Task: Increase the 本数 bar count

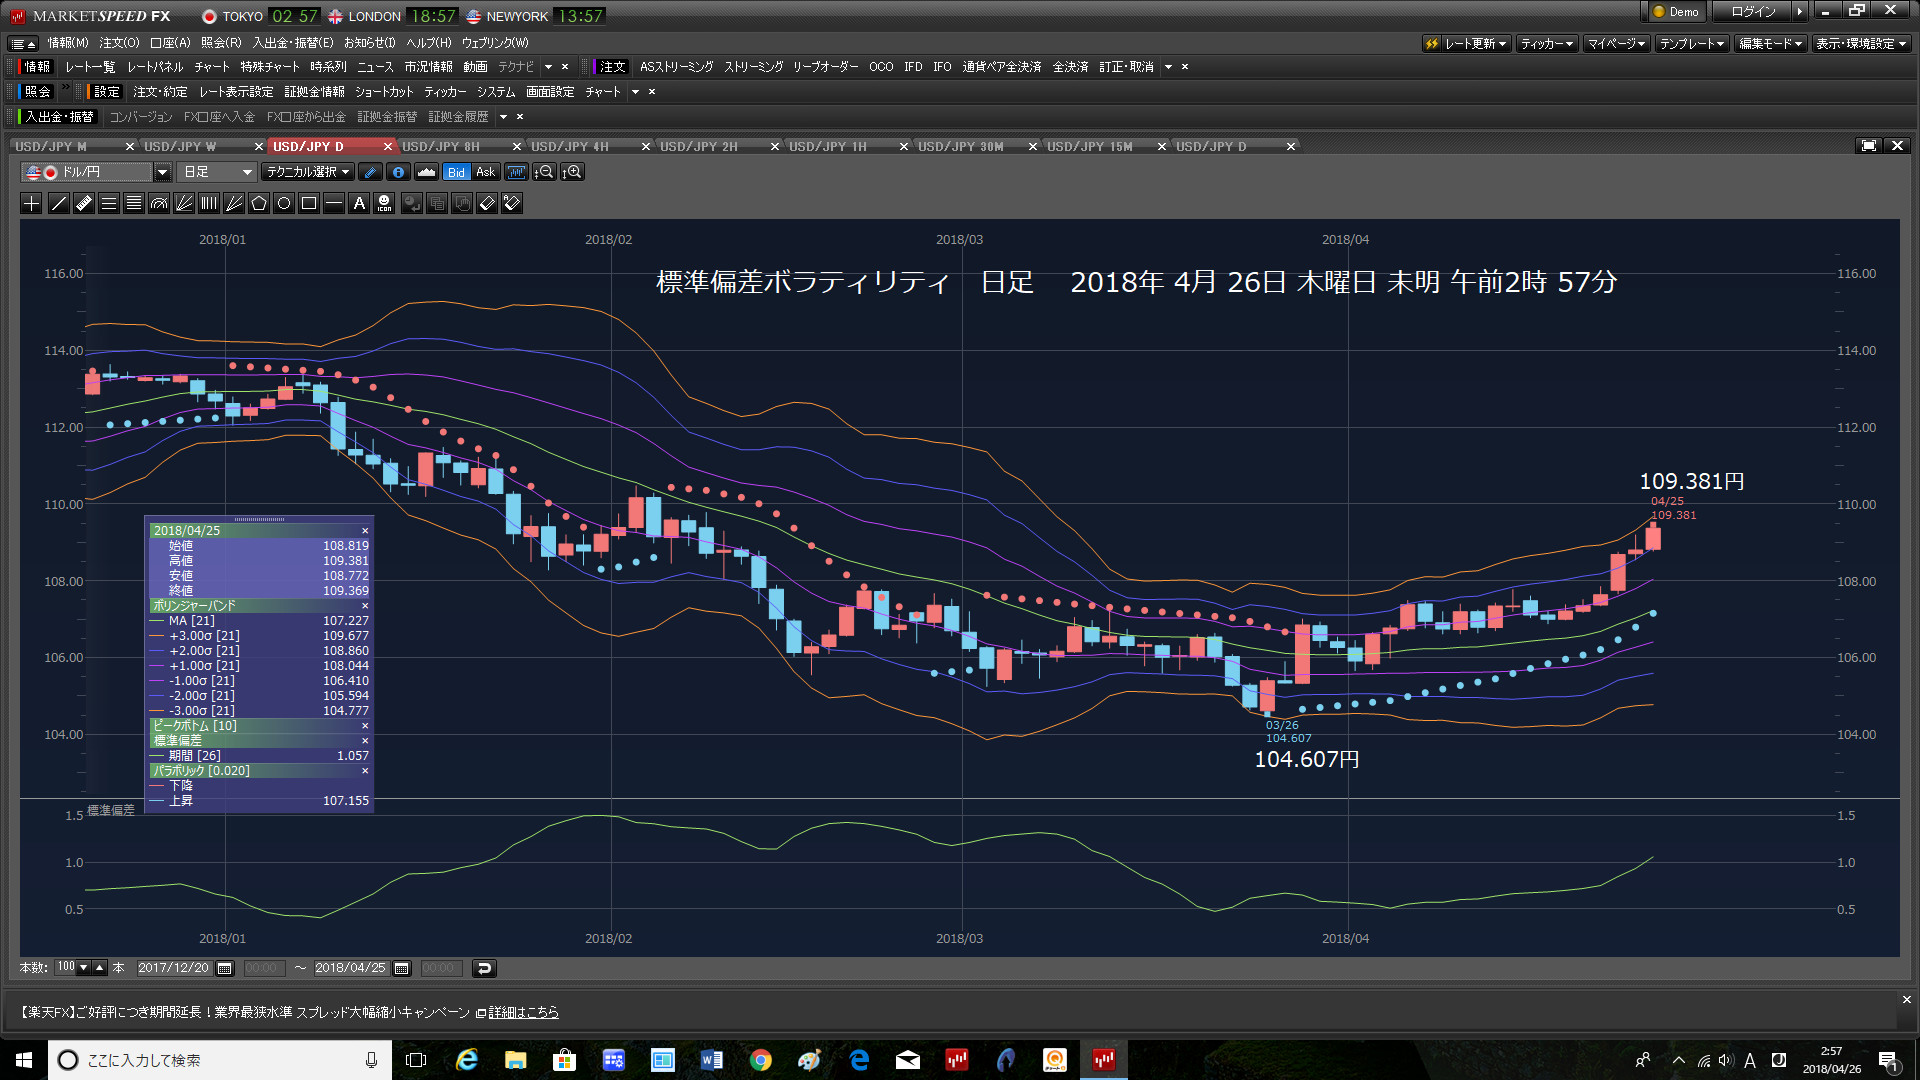Action: [99, 968]
